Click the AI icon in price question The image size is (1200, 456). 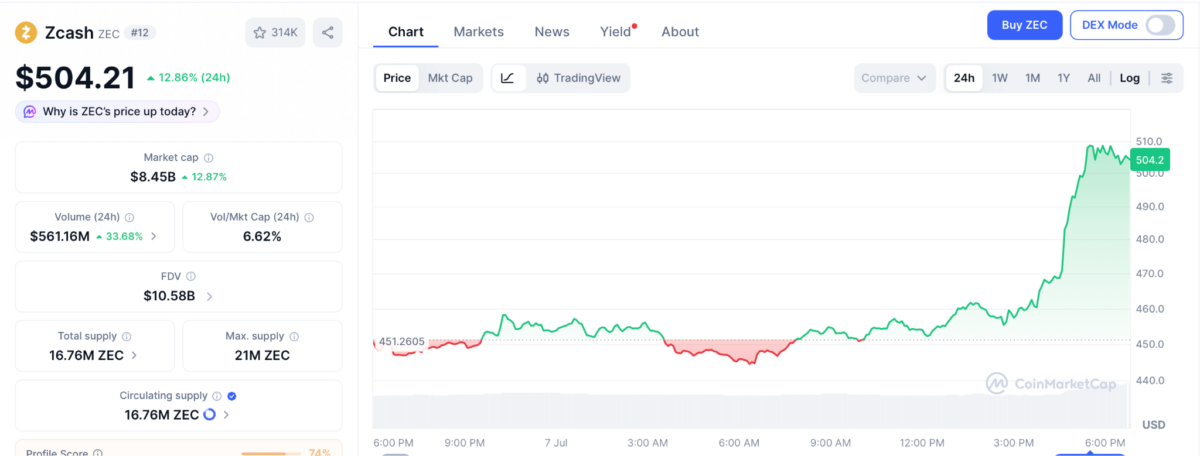tap(30, 111)
